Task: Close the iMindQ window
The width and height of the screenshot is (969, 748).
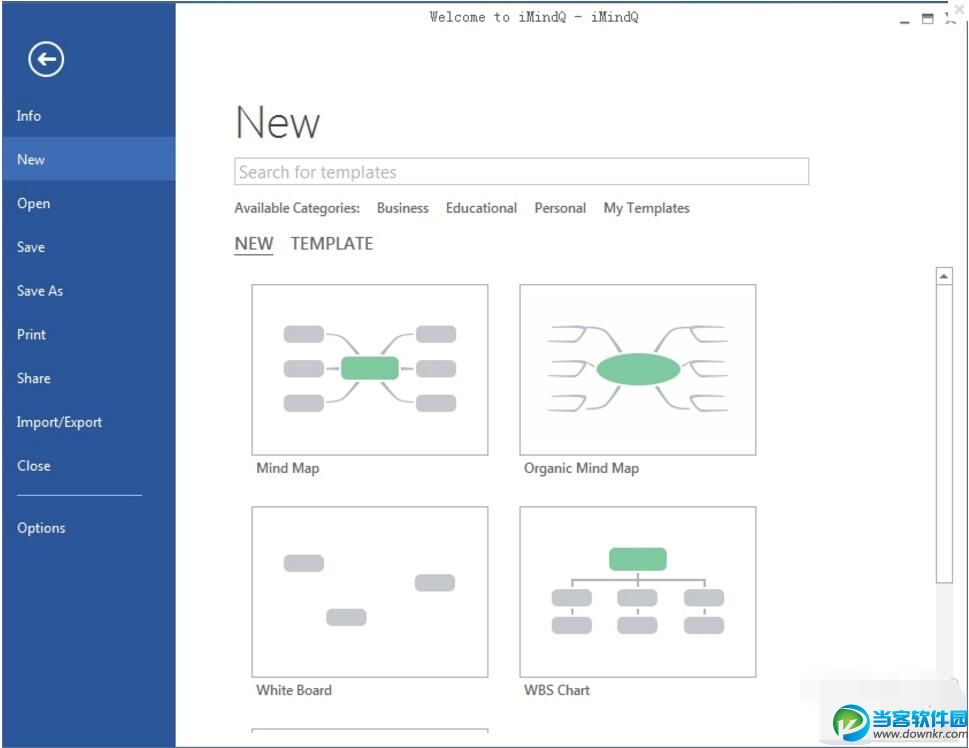Action: point(950,19)
